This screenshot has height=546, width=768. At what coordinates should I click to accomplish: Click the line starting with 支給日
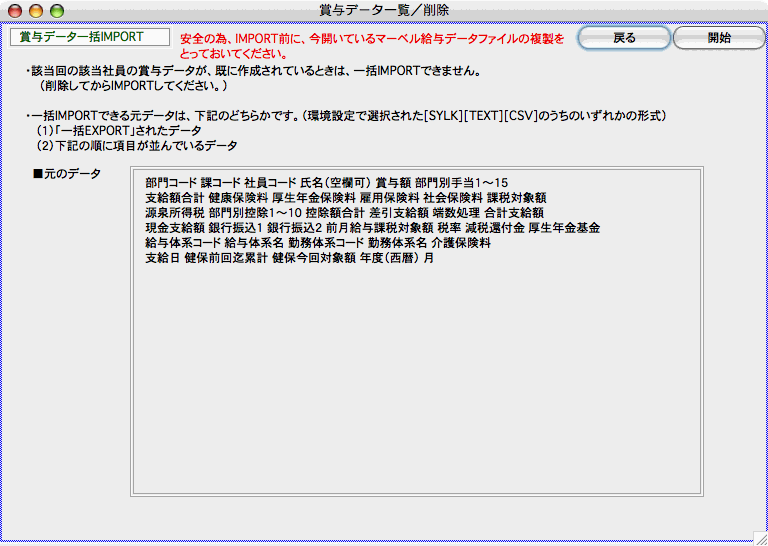(x=289, y=258)
